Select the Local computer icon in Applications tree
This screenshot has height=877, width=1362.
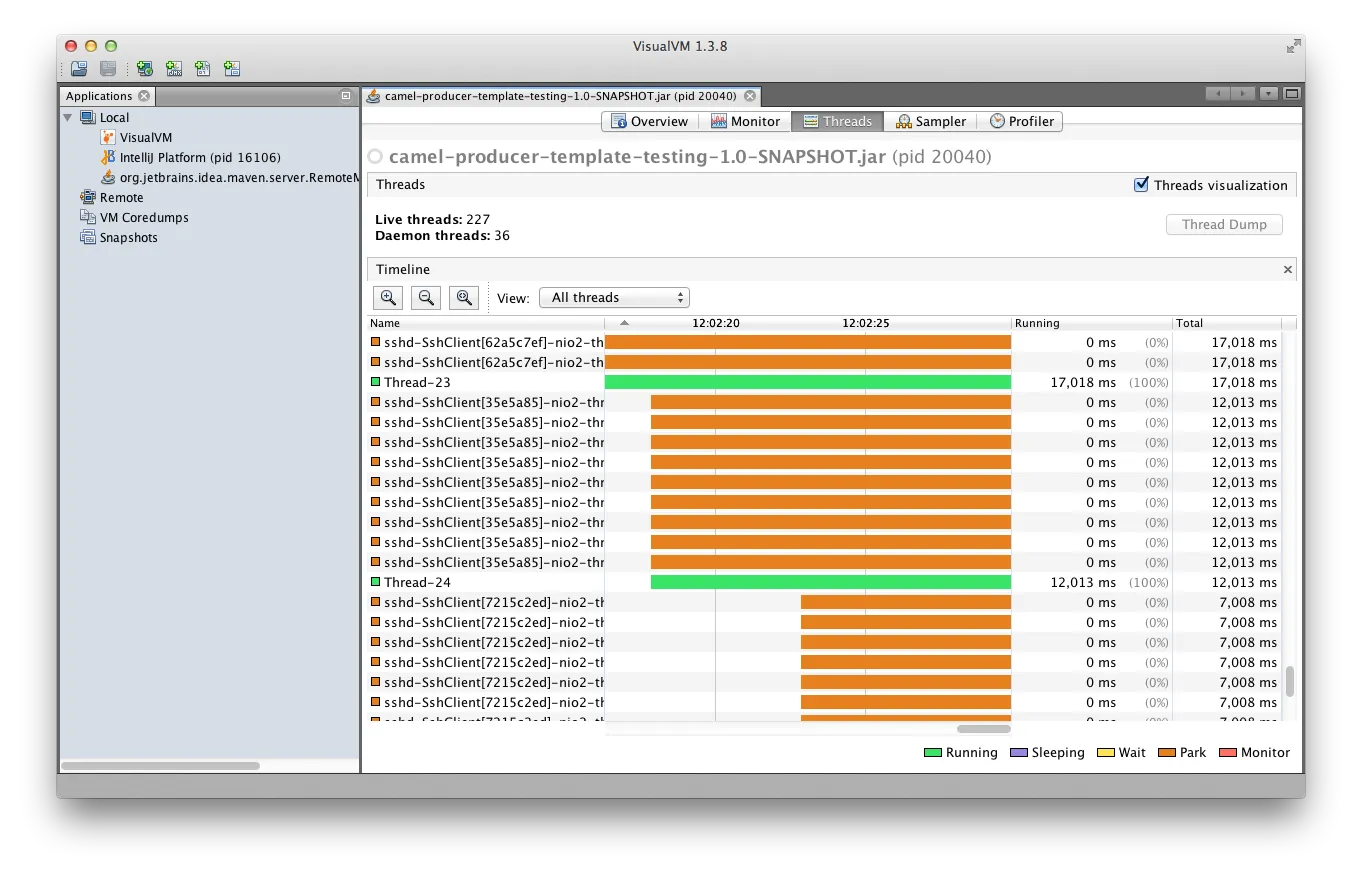coord(88,117)
